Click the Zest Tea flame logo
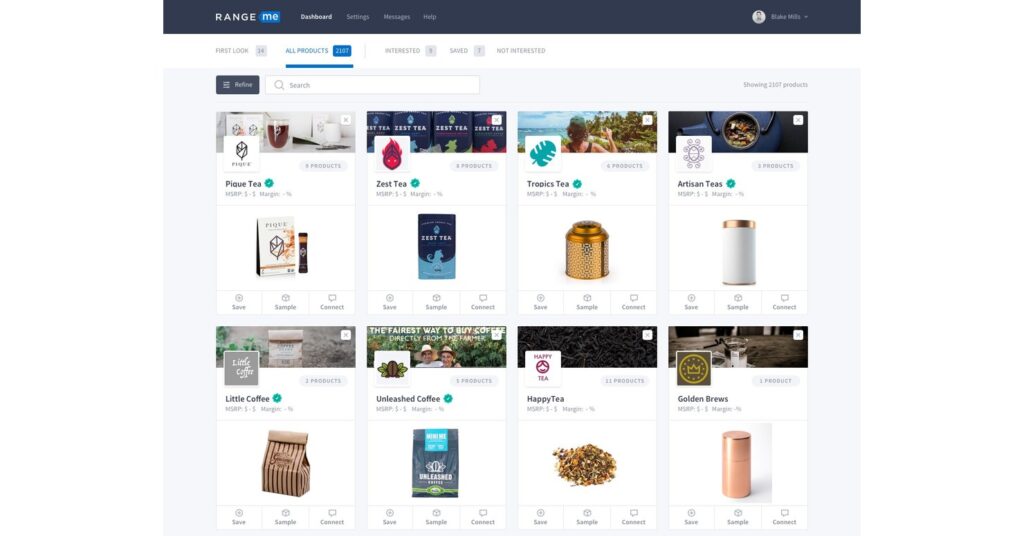The image size is (1024, 536). [392, 154]
